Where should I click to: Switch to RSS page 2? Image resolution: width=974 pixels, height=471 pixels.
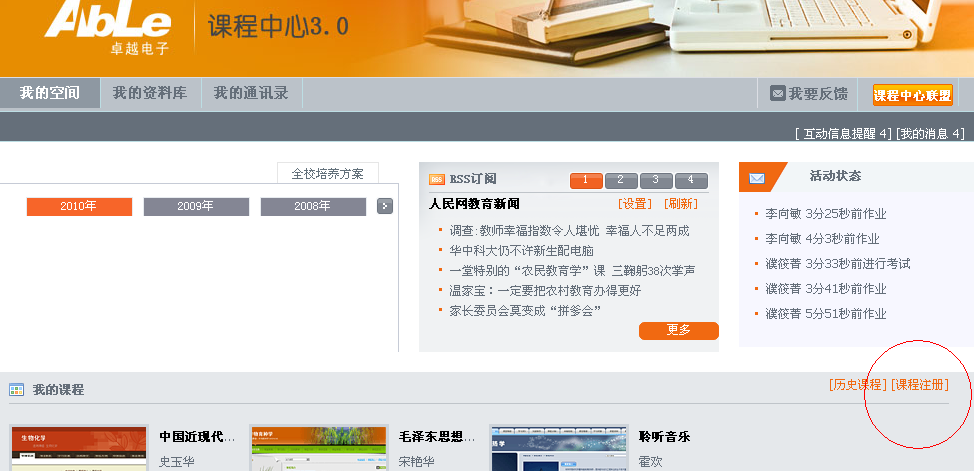(621, 181)
